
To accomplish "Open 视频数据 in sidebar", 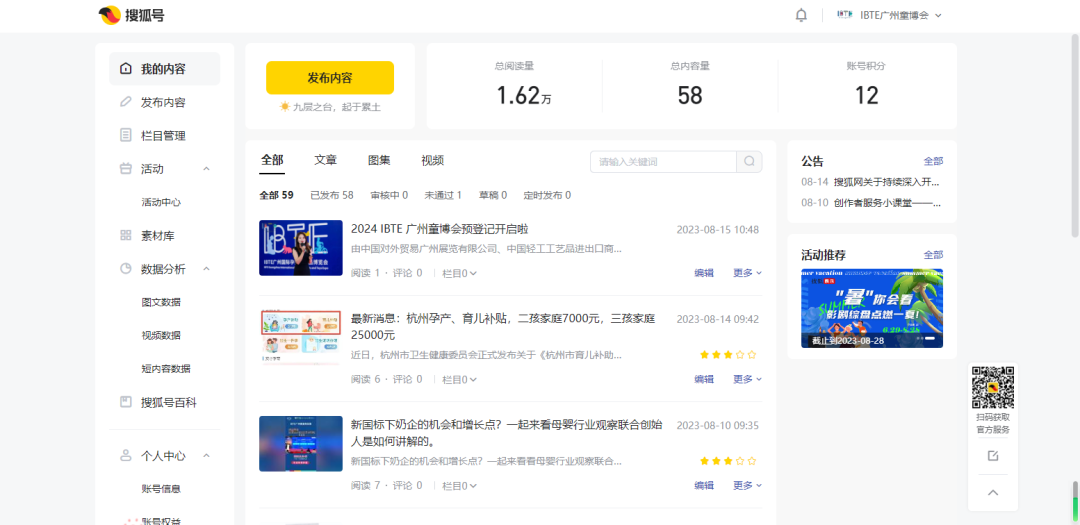I will coord(161,335).
